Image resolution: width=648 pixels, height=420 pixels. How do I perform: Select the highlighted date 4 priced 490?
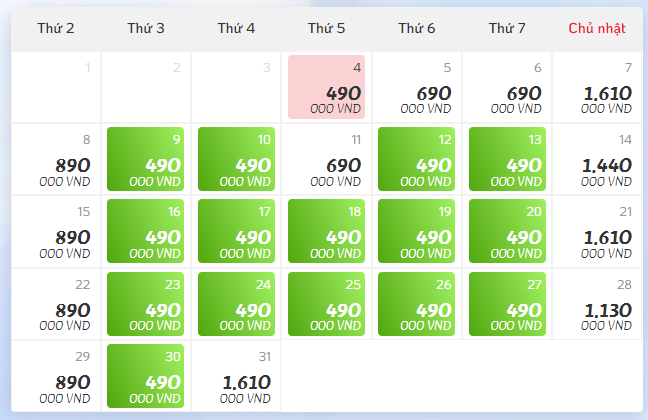coord(326,87)
